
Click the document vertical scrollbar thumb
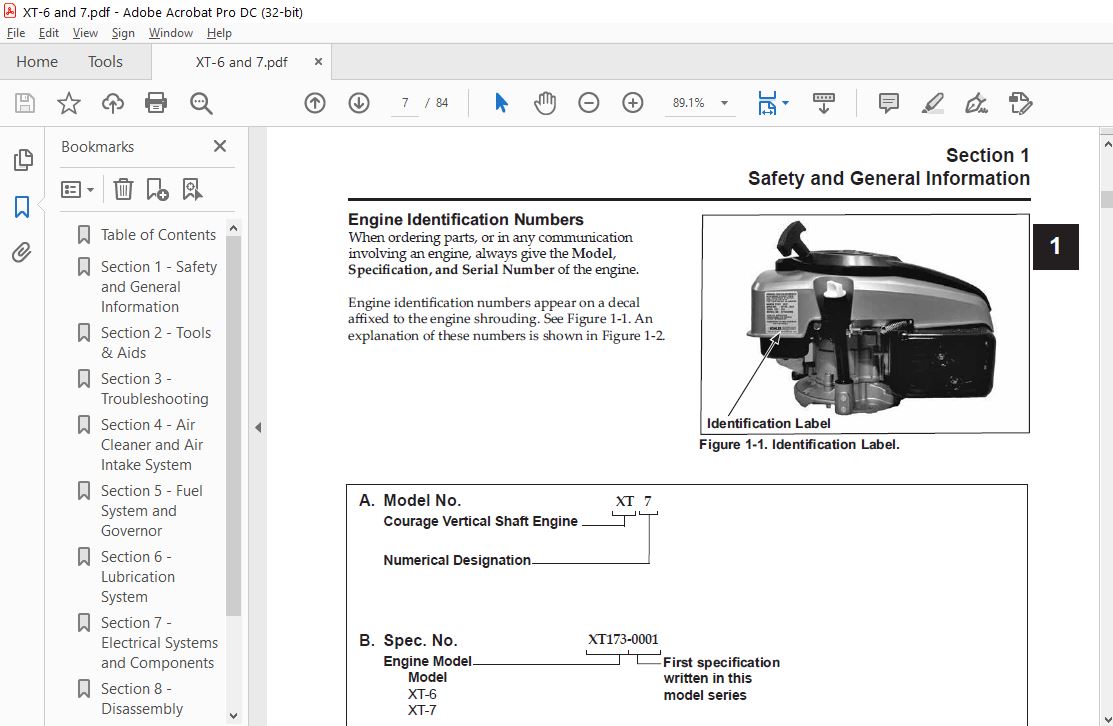[1107, 198]
